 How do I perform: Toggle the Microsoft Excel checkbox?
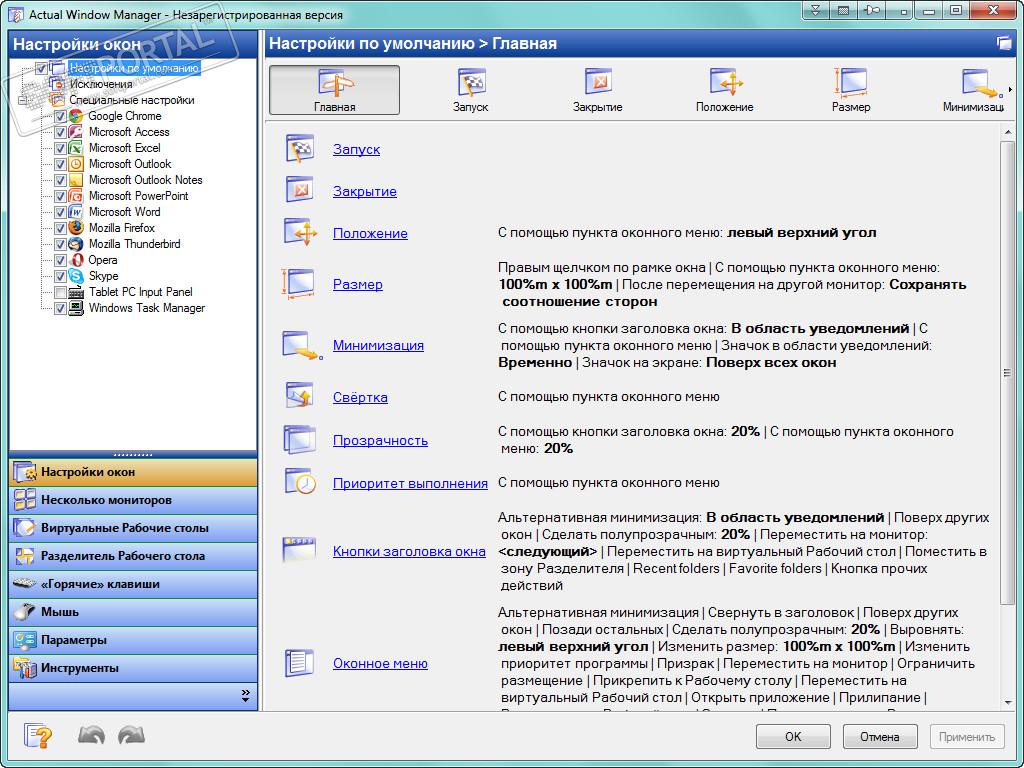[x=59, y=148]
